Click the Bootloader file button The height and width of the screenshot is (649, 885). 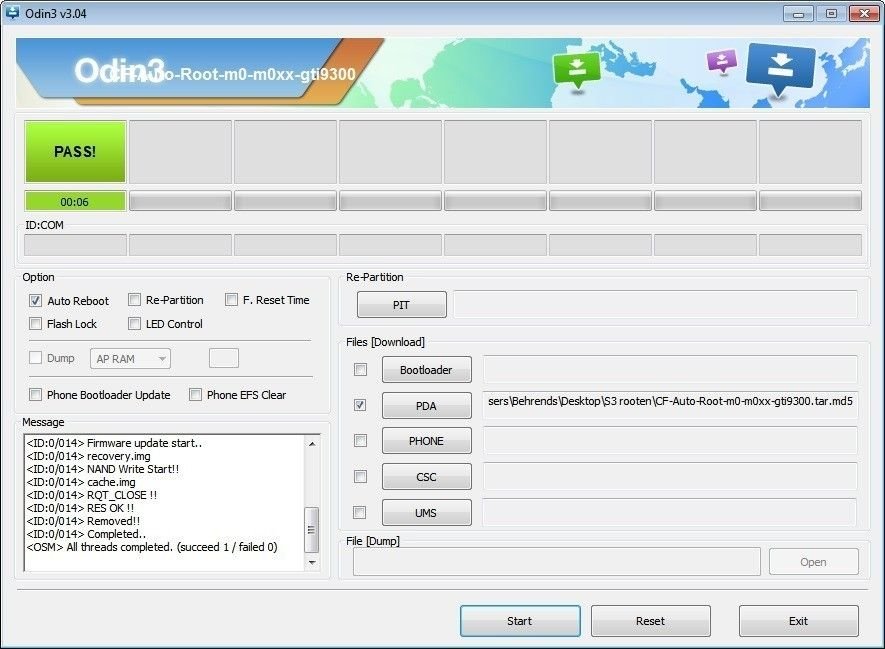[426, 370]
